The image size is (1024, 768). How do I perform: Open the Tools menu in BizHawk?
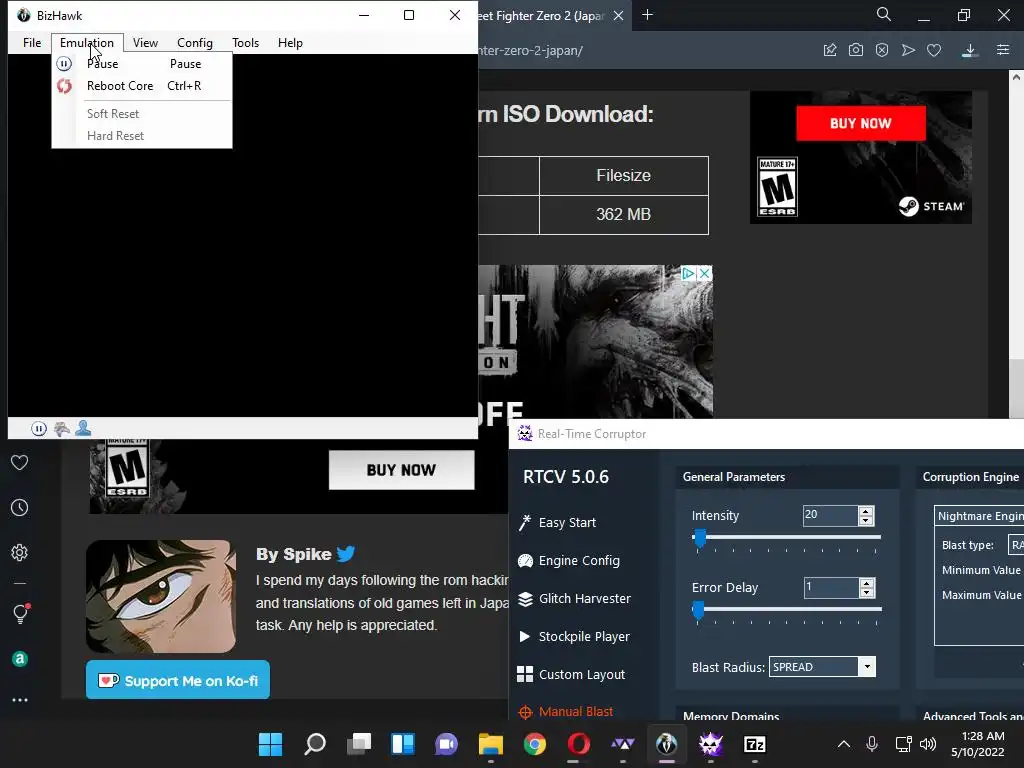[x=246, y=42]
